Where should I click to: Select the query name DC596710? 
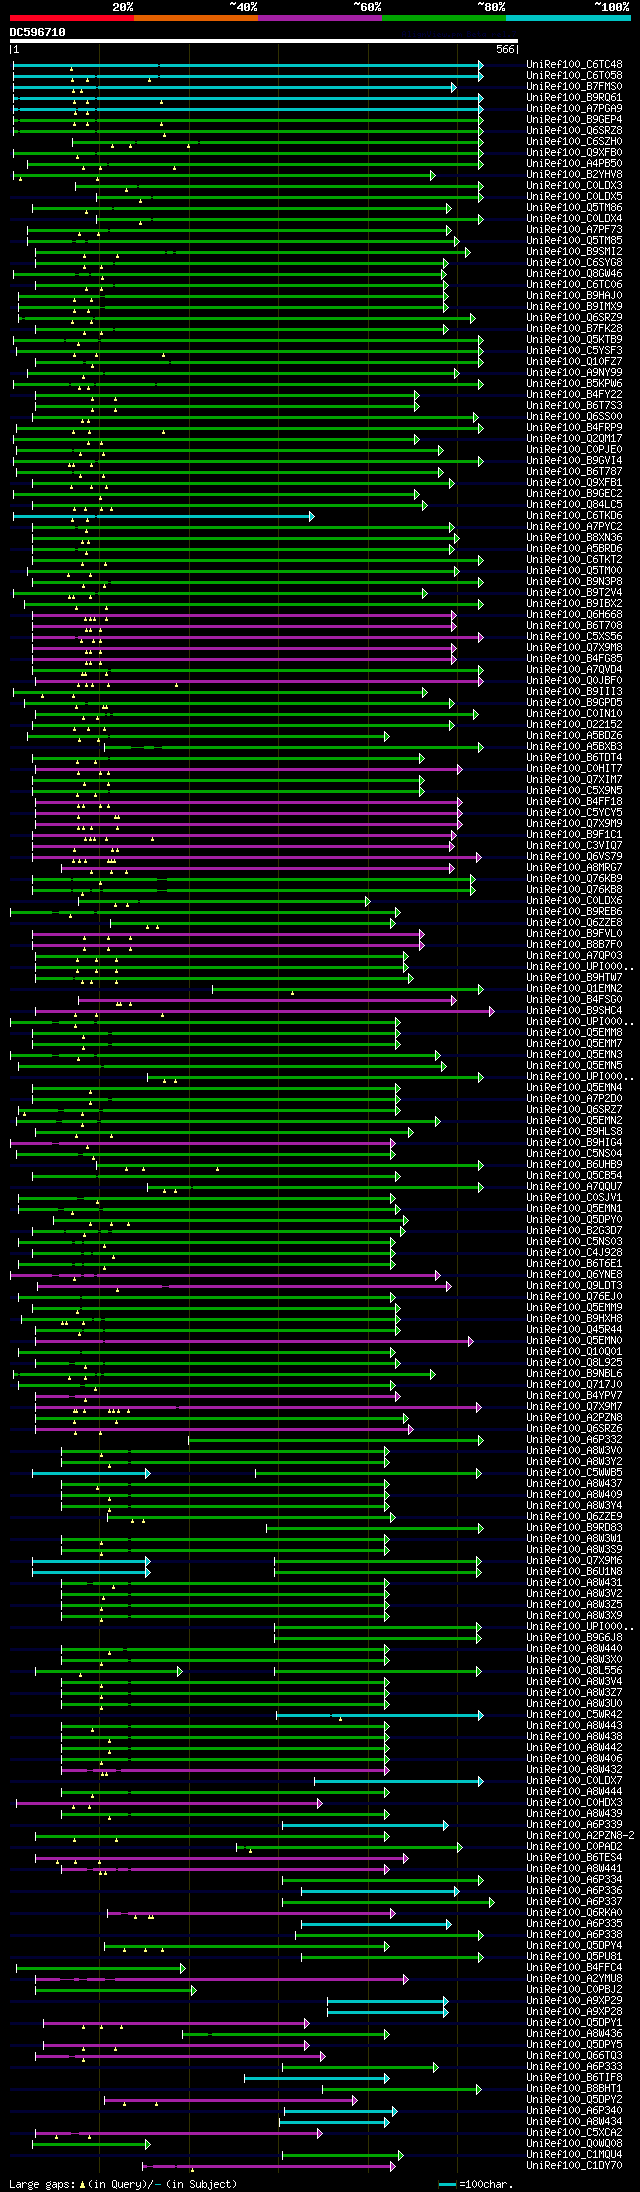pyautogui.click(x=38, y=32)
